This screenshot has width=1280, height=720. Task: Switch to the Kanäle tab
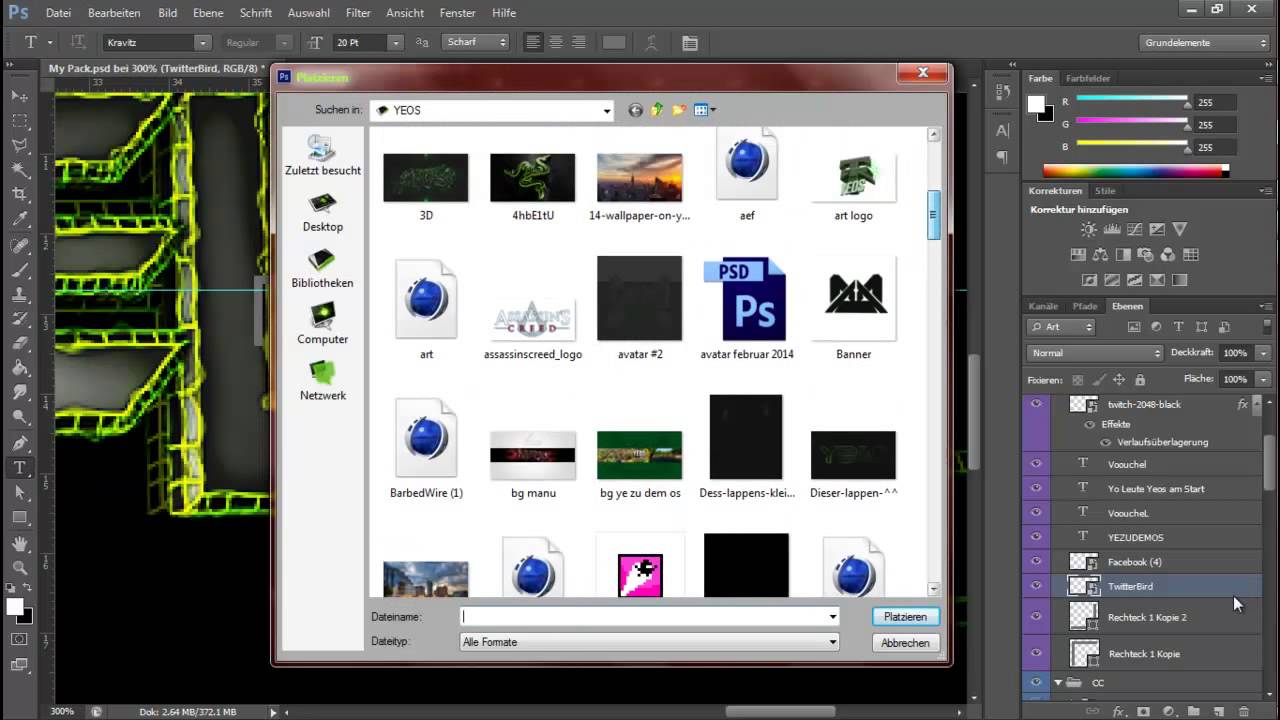tap(1043, 306)
